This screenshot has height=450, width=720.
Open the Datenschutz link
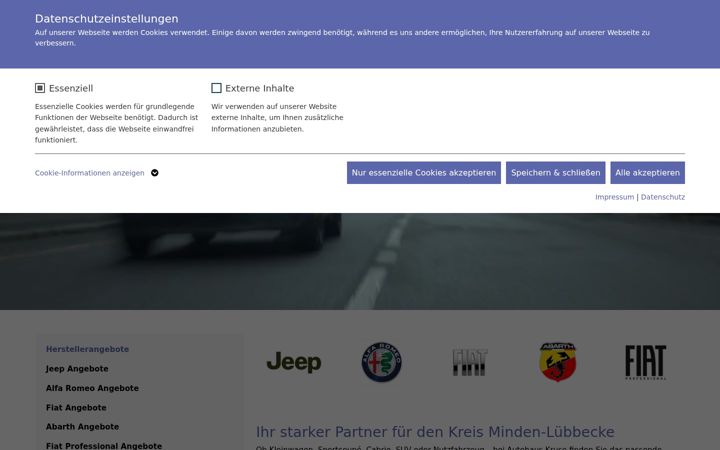pyautogui.click(x=663, y=197)
